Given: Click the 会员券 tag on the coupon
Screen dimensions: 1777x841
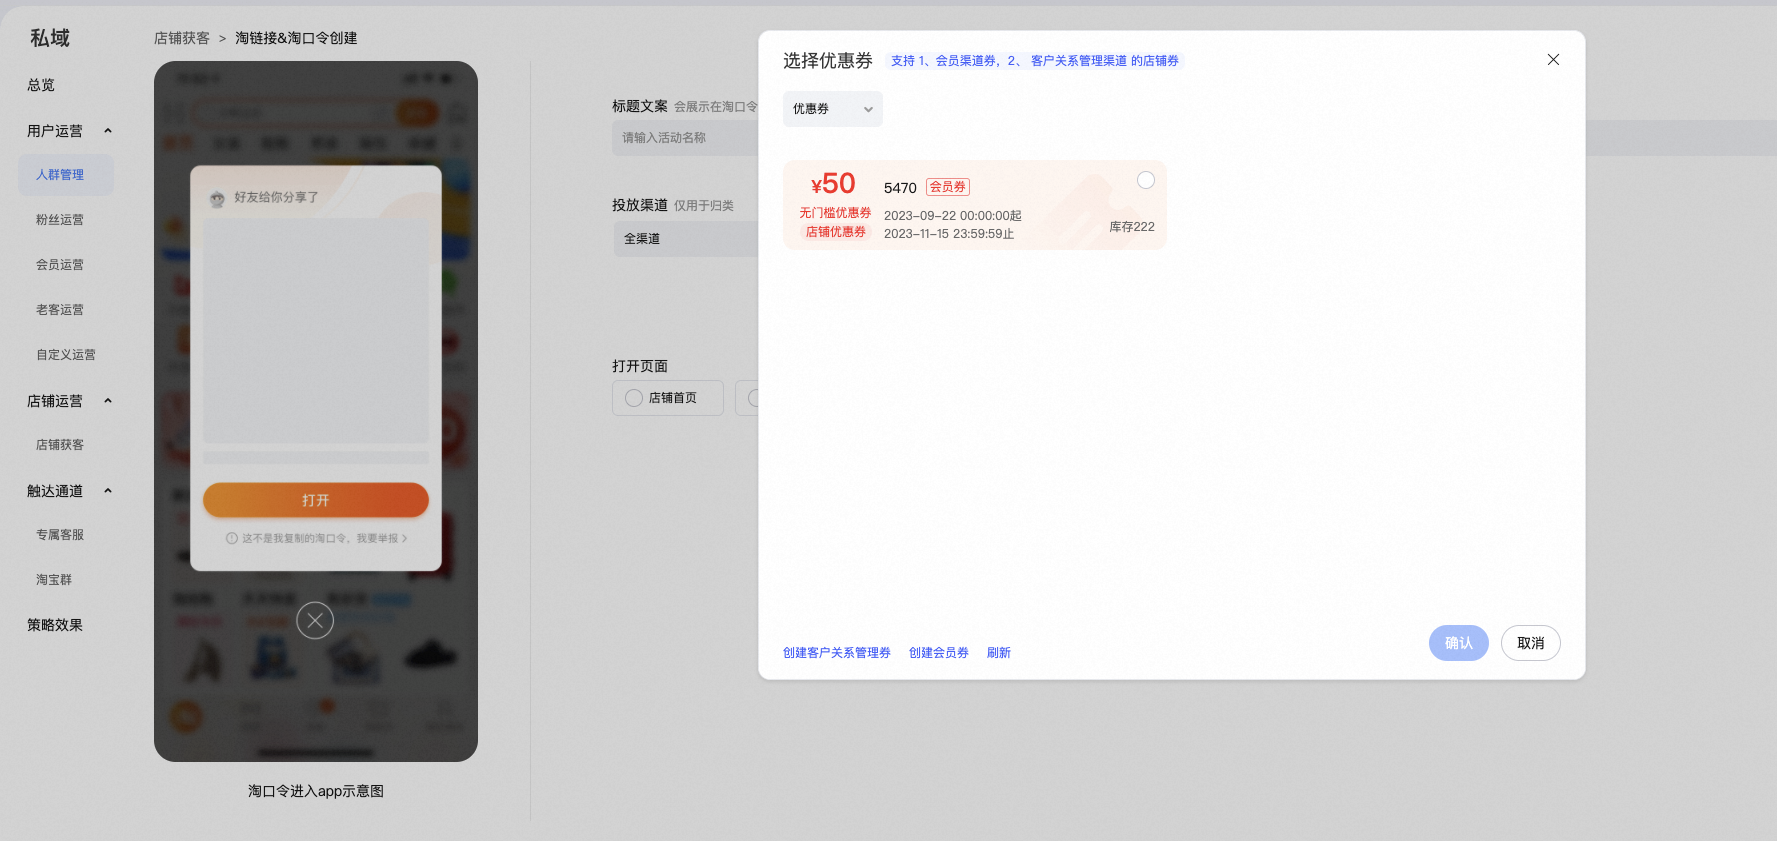Looking at the screenshot, I should tap(948, 187).
